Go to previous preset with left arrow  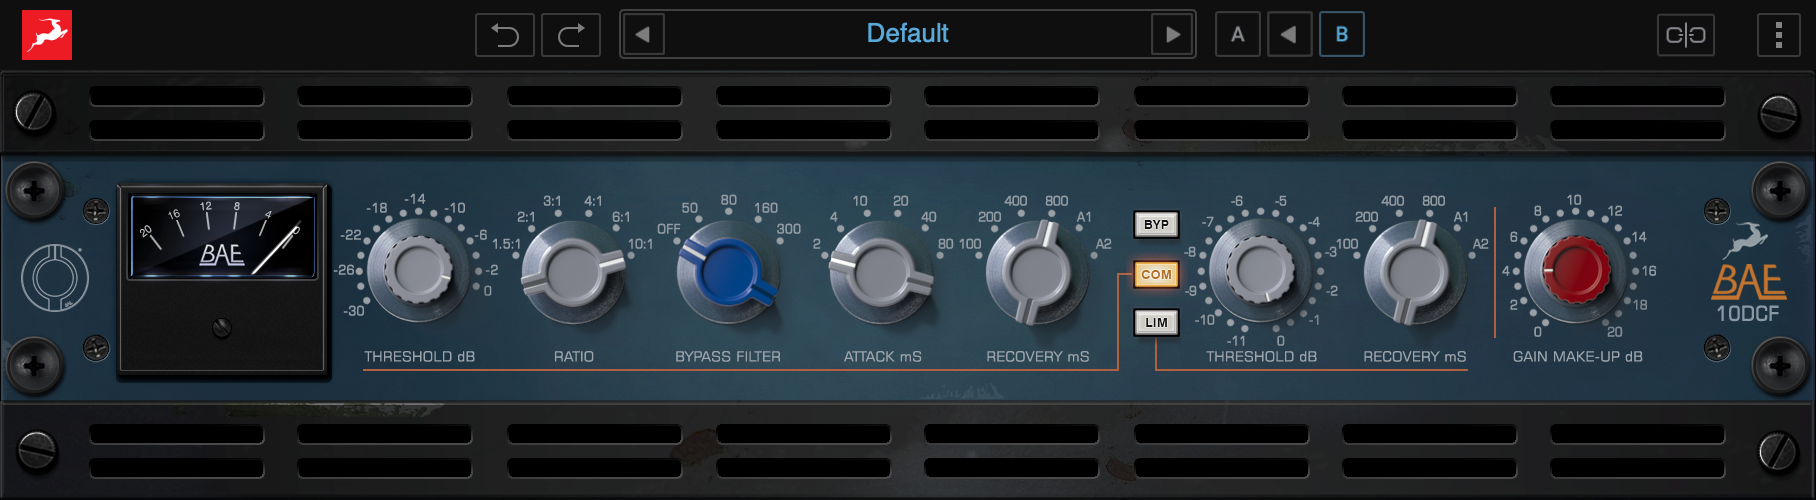tap(643, 35)
